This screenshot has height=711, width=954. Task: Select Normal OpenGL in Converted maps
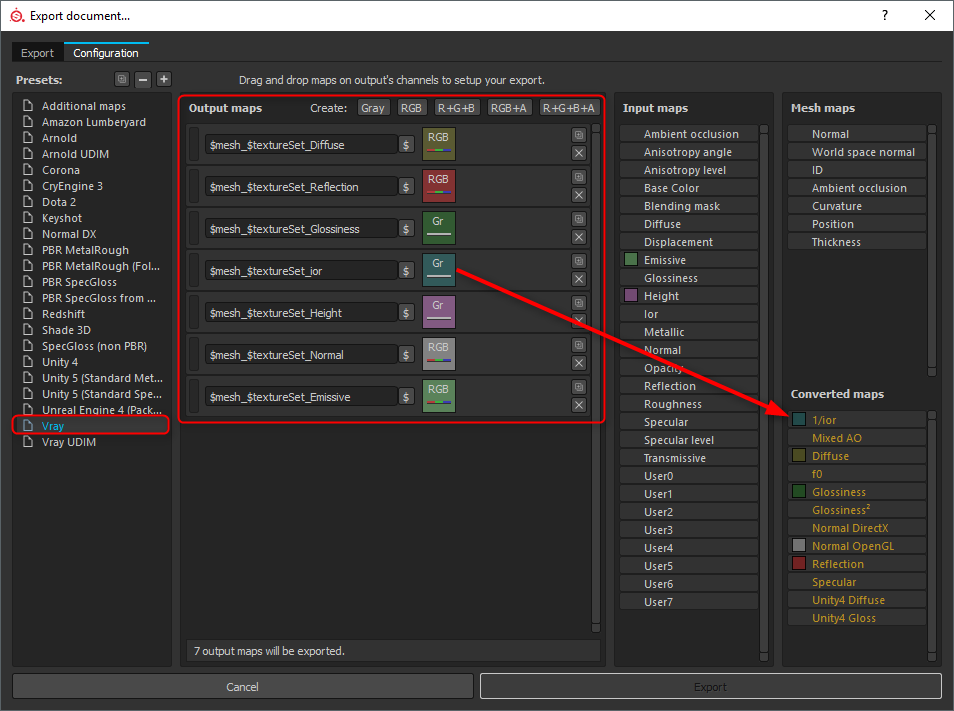pos(857,546)
